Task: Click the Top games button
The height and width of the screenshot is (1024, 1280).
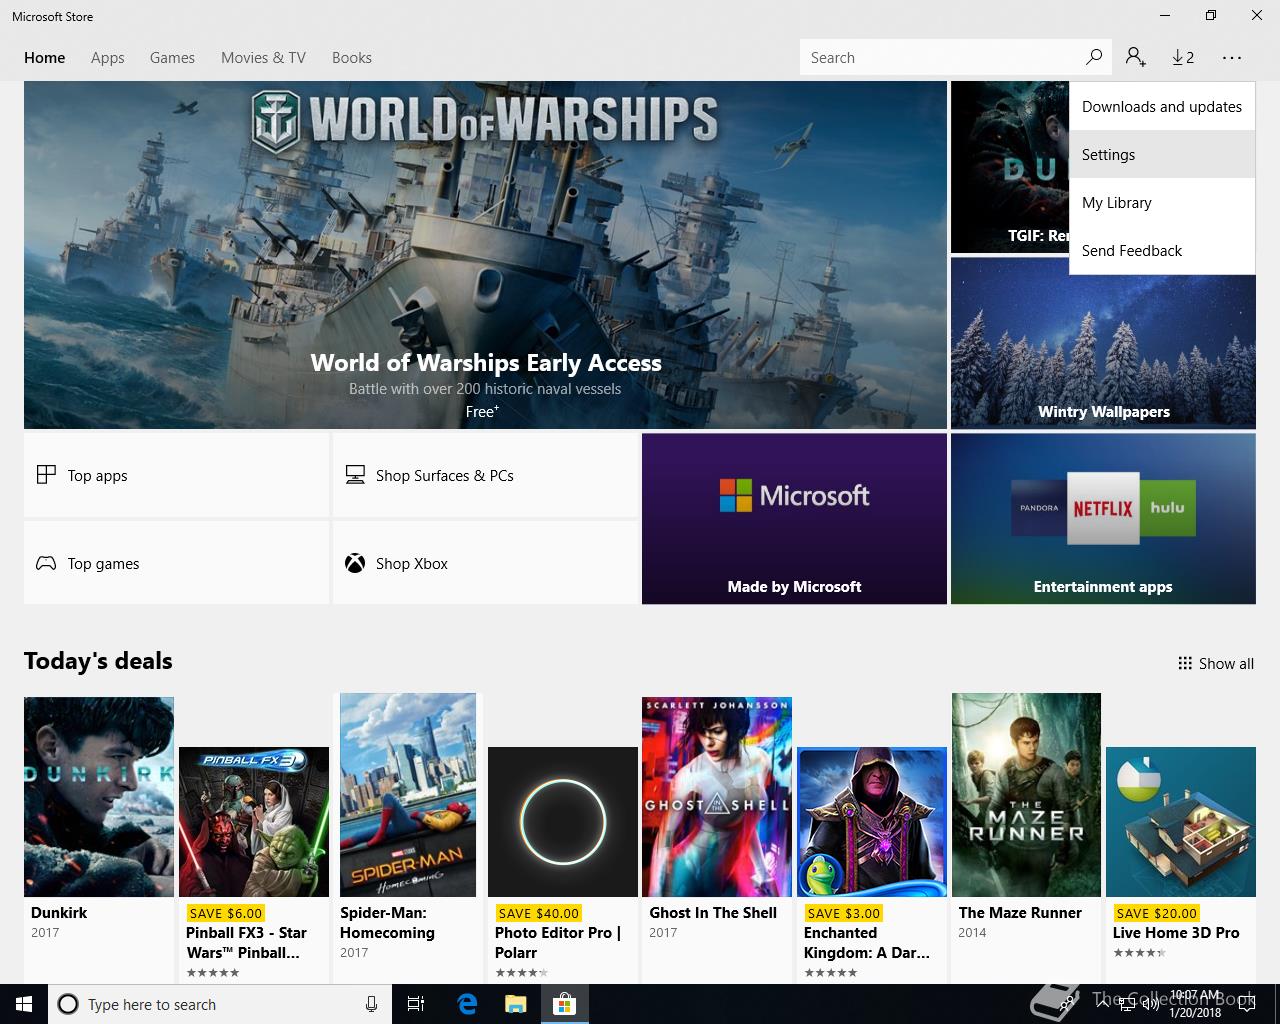Action: [x=176, y=563]
